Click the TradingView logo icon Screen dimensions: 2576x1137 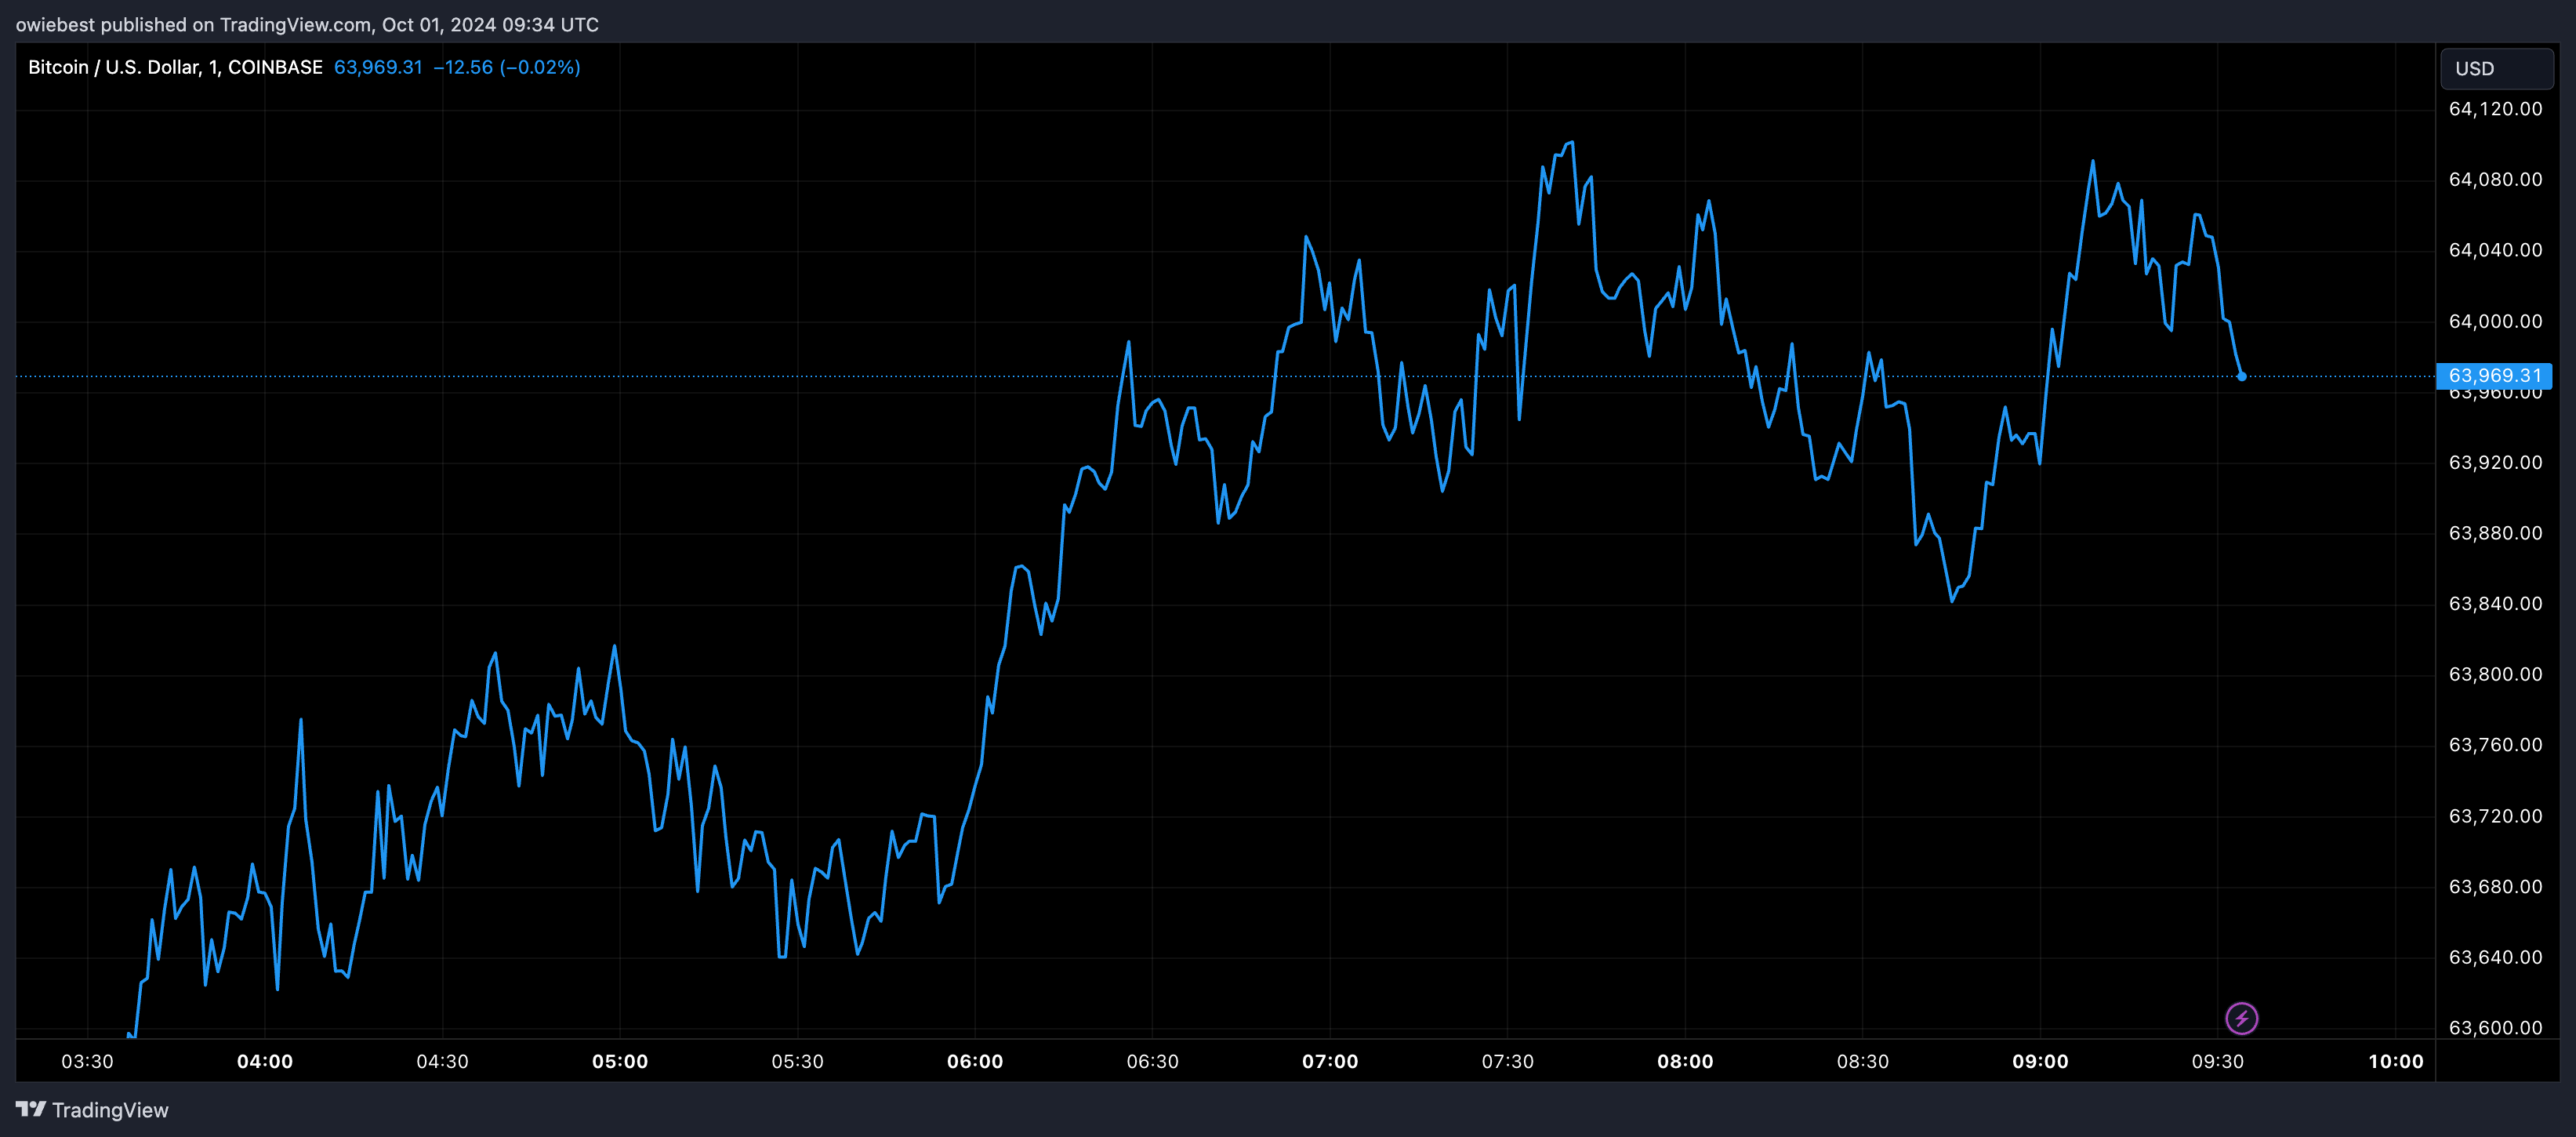click(x=31, y=1109)
